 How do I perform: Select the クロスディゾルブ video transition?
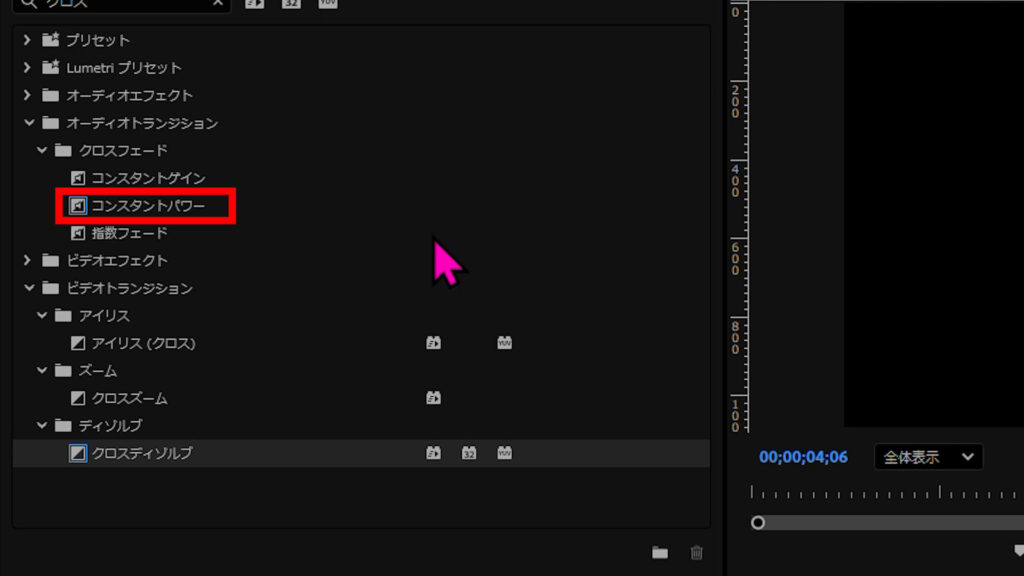(x=141, y=453)
